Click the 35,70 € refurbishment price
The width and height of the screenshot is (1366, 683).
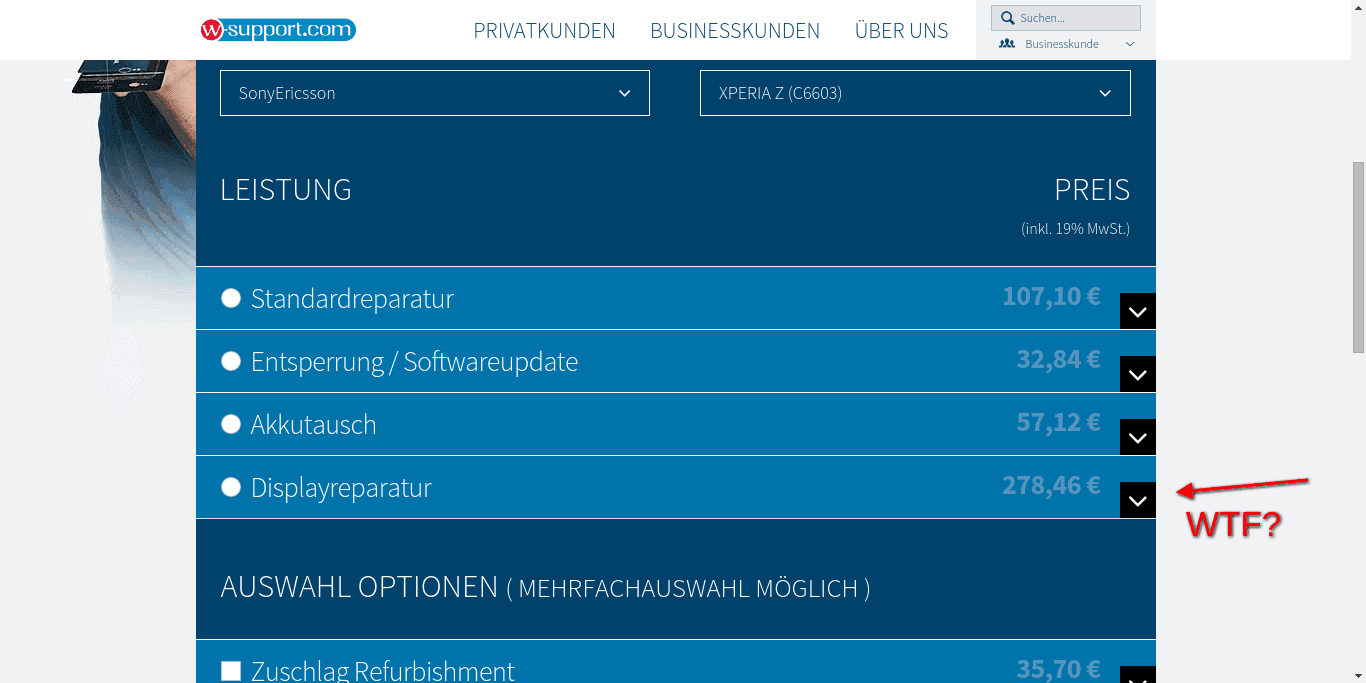tap(1058, 668)
